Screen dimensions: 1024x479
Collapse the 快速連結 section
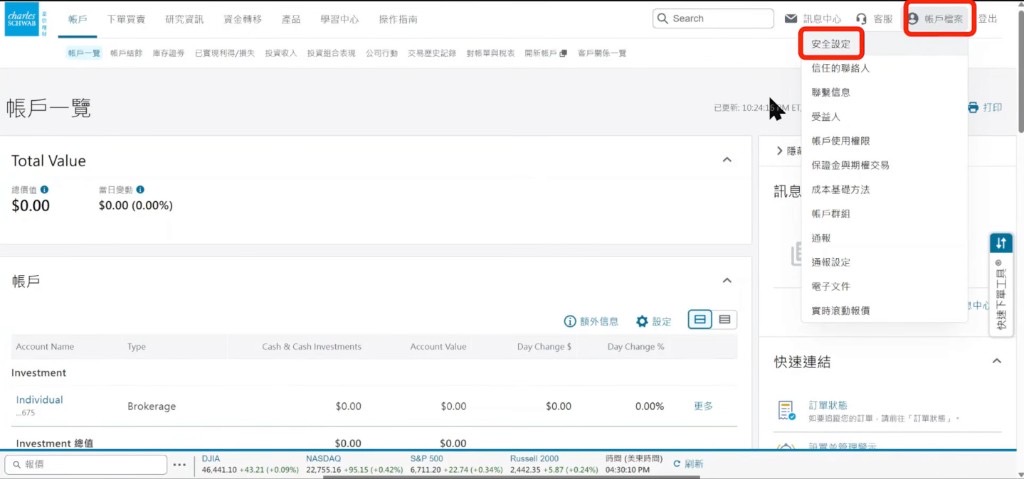997,361
